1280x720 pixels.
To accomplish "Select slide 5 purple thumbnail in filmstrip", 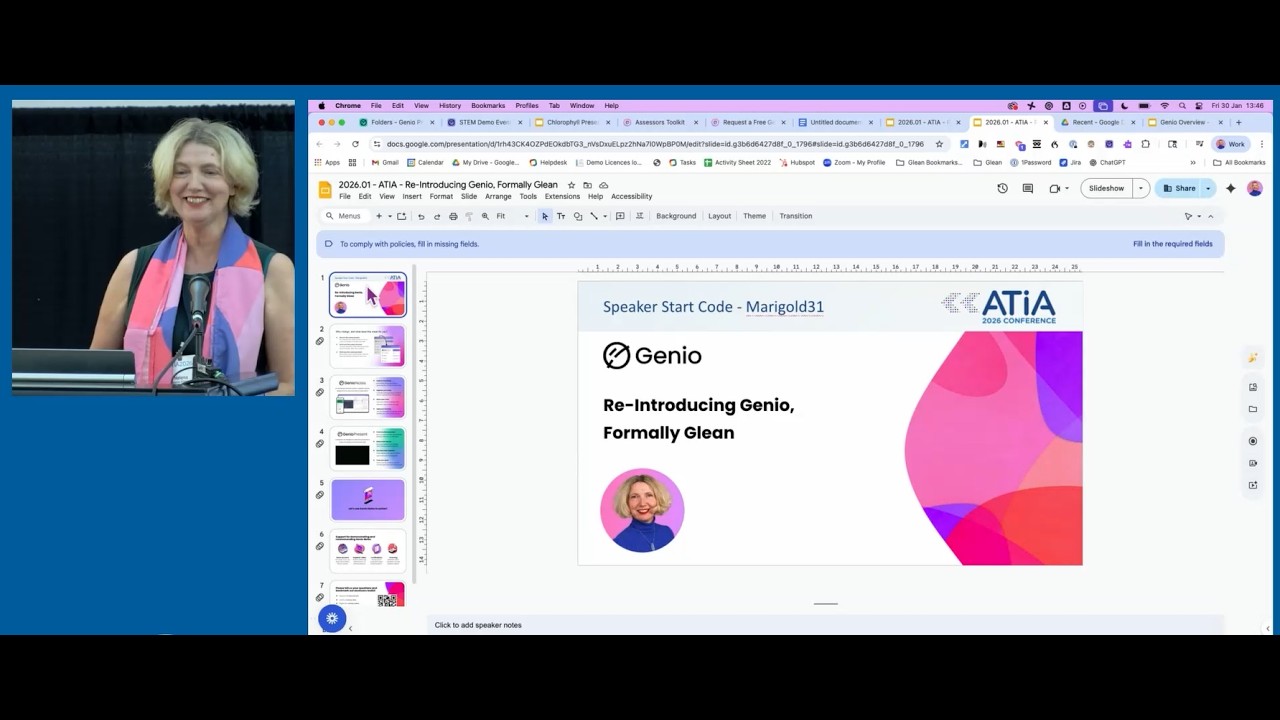I will click(368, 500).
